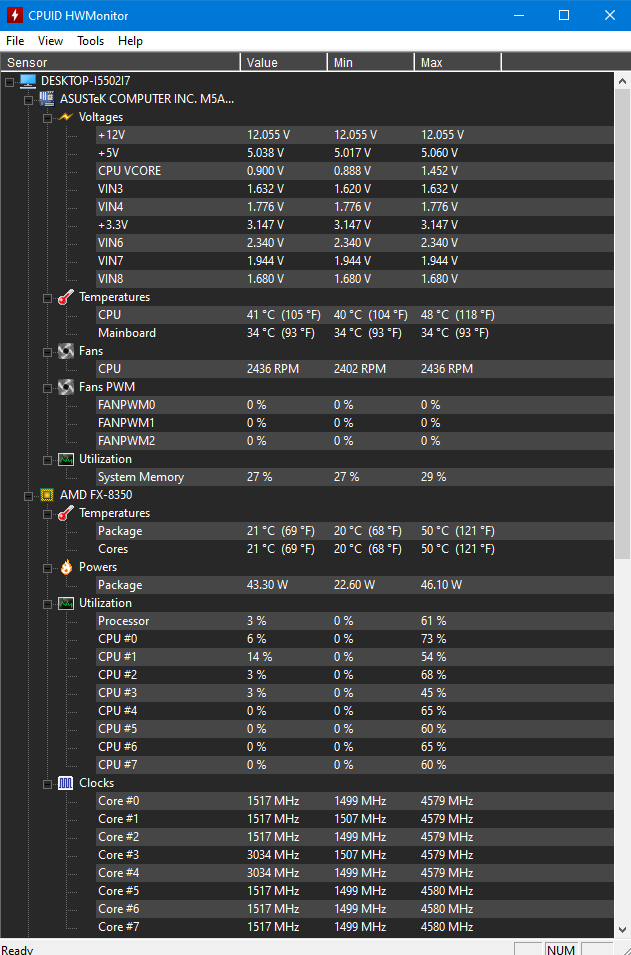Image resolution: width=631 pixels, height=955 pixels.
Task: Click the Fans PWM fan icon
Action: (x=65, y=387)
